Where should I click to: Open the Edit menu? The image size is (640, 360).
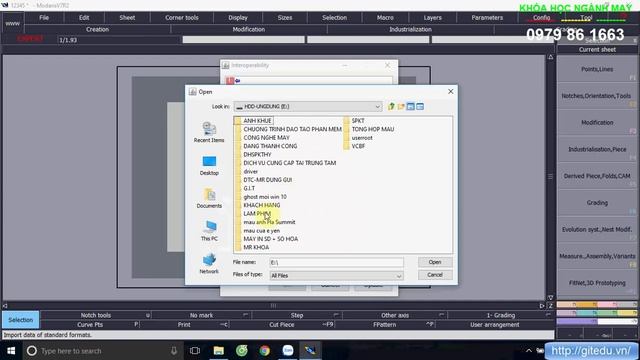point(84,18)
